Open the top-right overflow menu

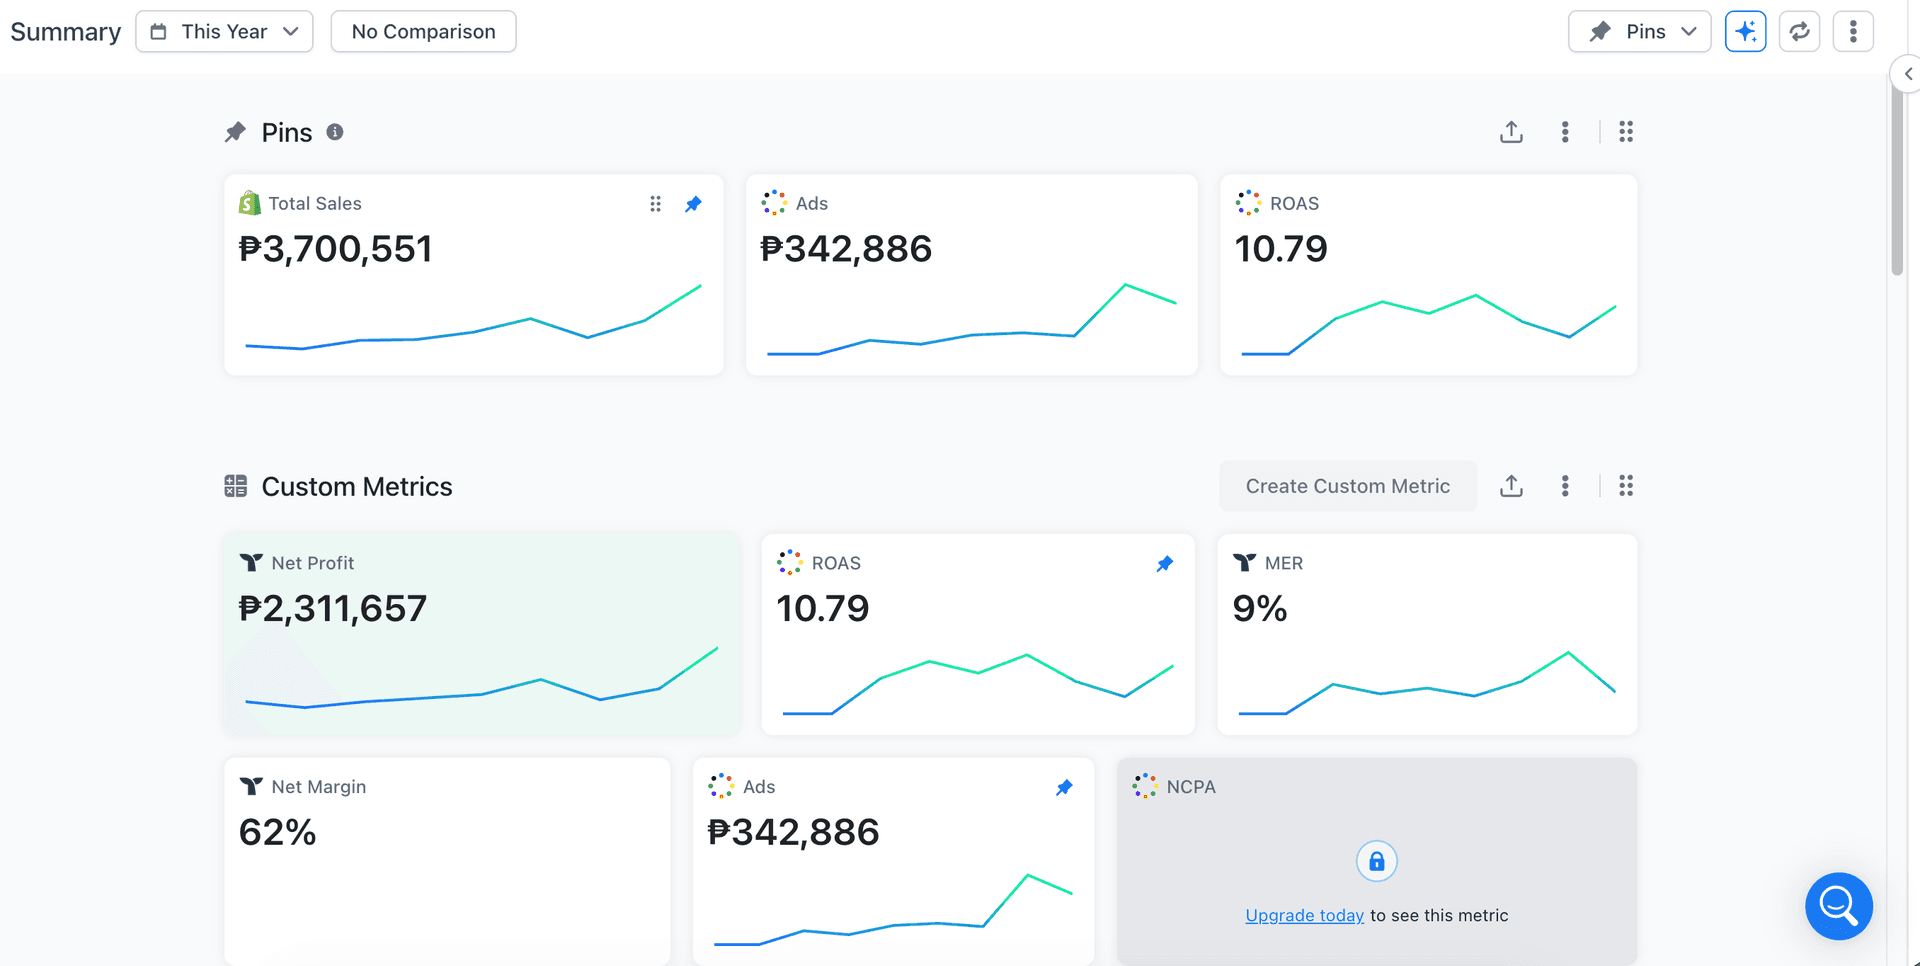[1853, 31]
